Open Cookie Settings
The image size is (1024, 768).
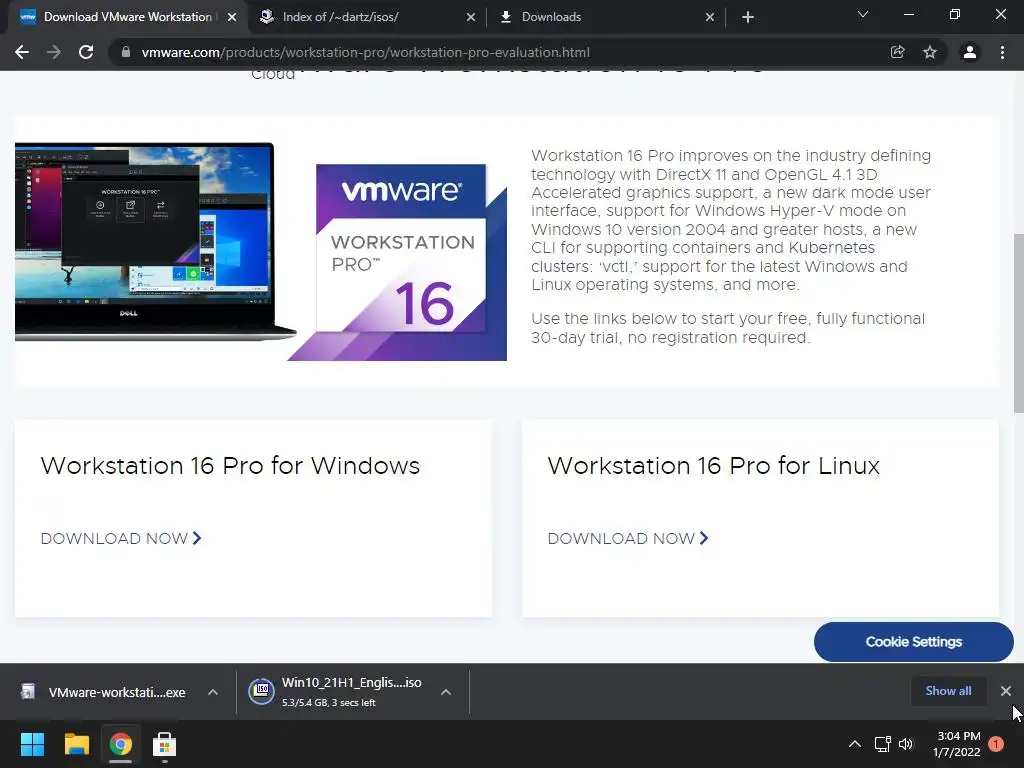(x=914, y=642)
